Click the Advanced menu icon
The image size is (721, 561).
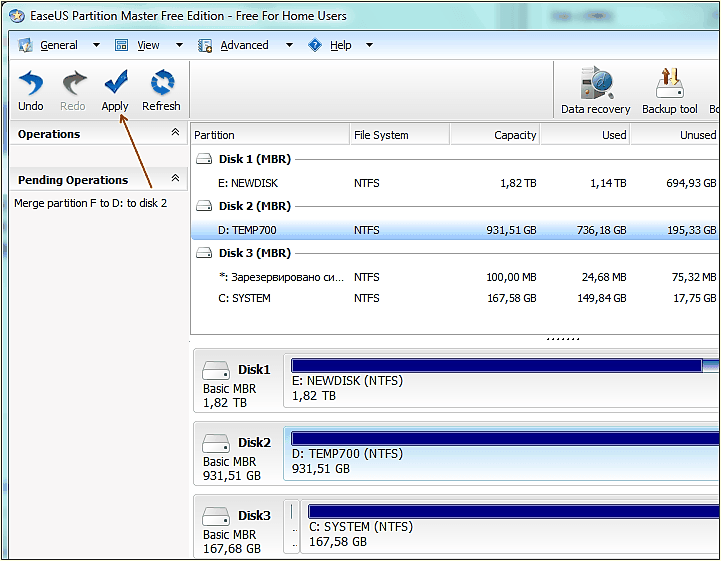click(x=205, y=46)
